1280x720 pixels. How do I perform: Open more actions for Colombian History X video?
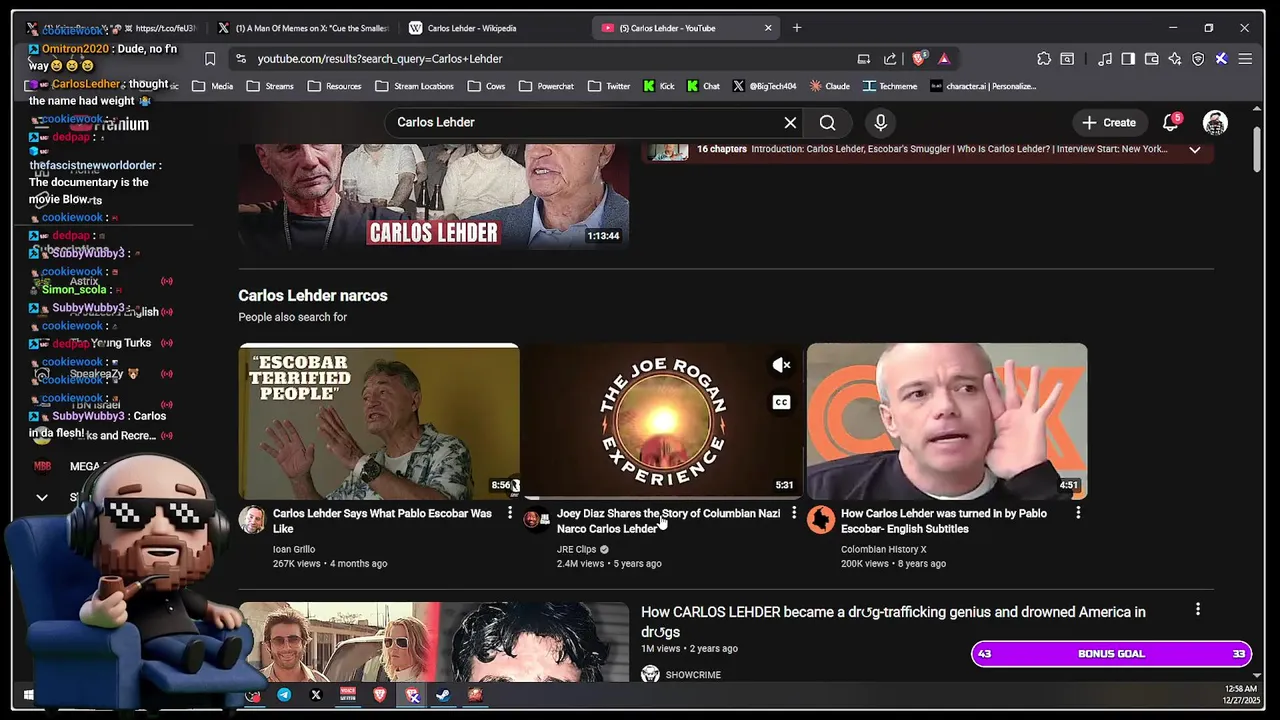[1078, 513]
